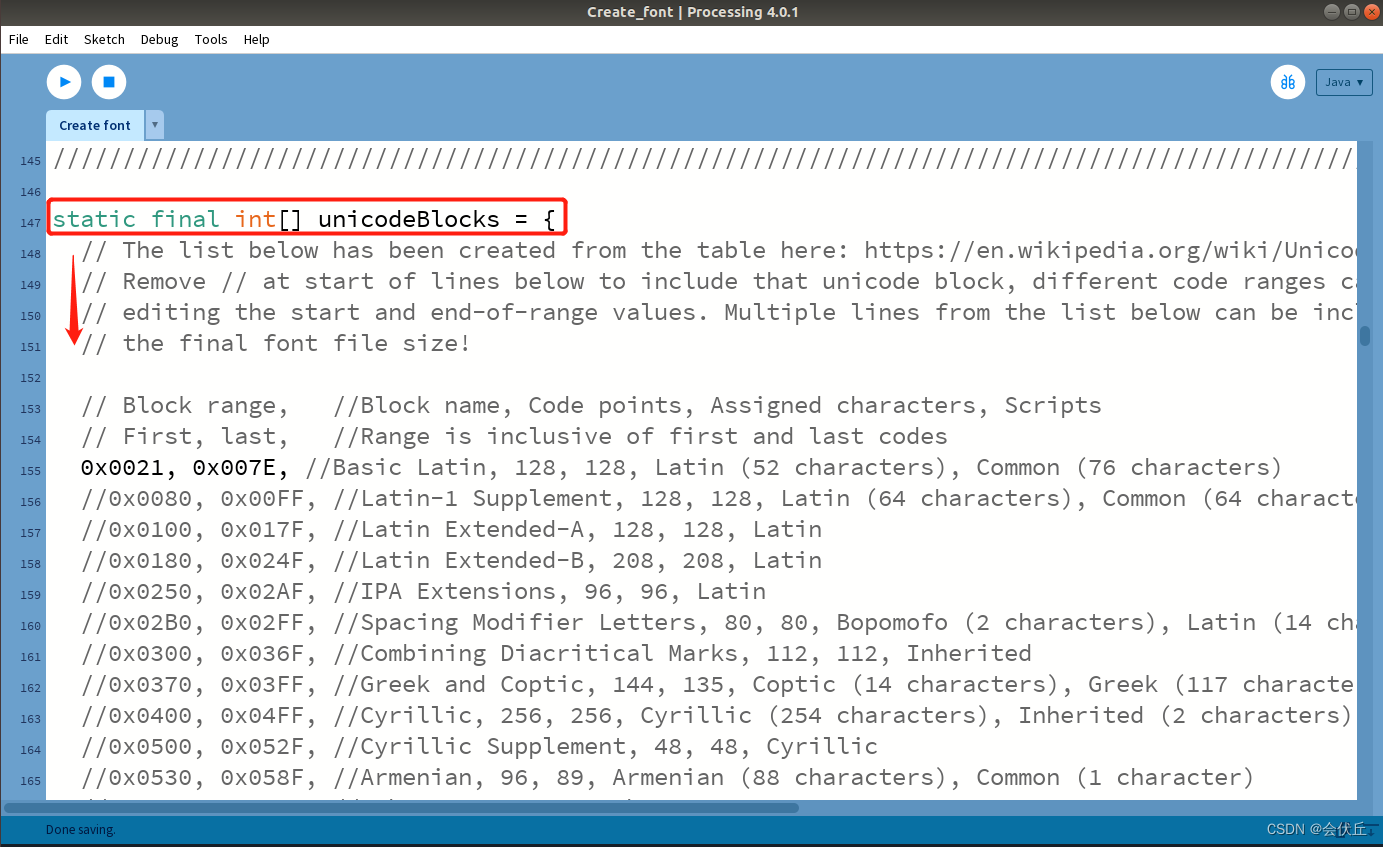Click the Greek and Coptic line
This screenshot has width=1383, height=847.
coord(718,684)
